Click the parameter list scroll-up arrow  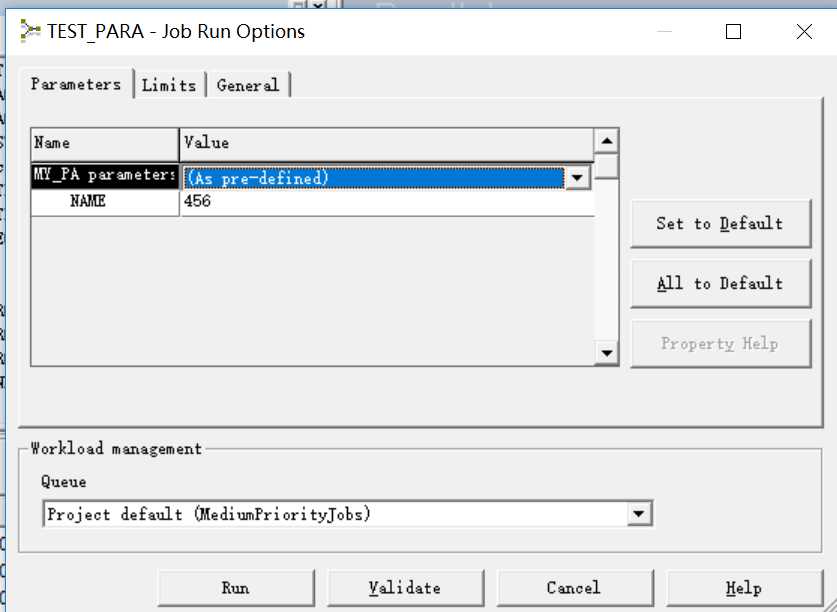(x=606, y=141)
